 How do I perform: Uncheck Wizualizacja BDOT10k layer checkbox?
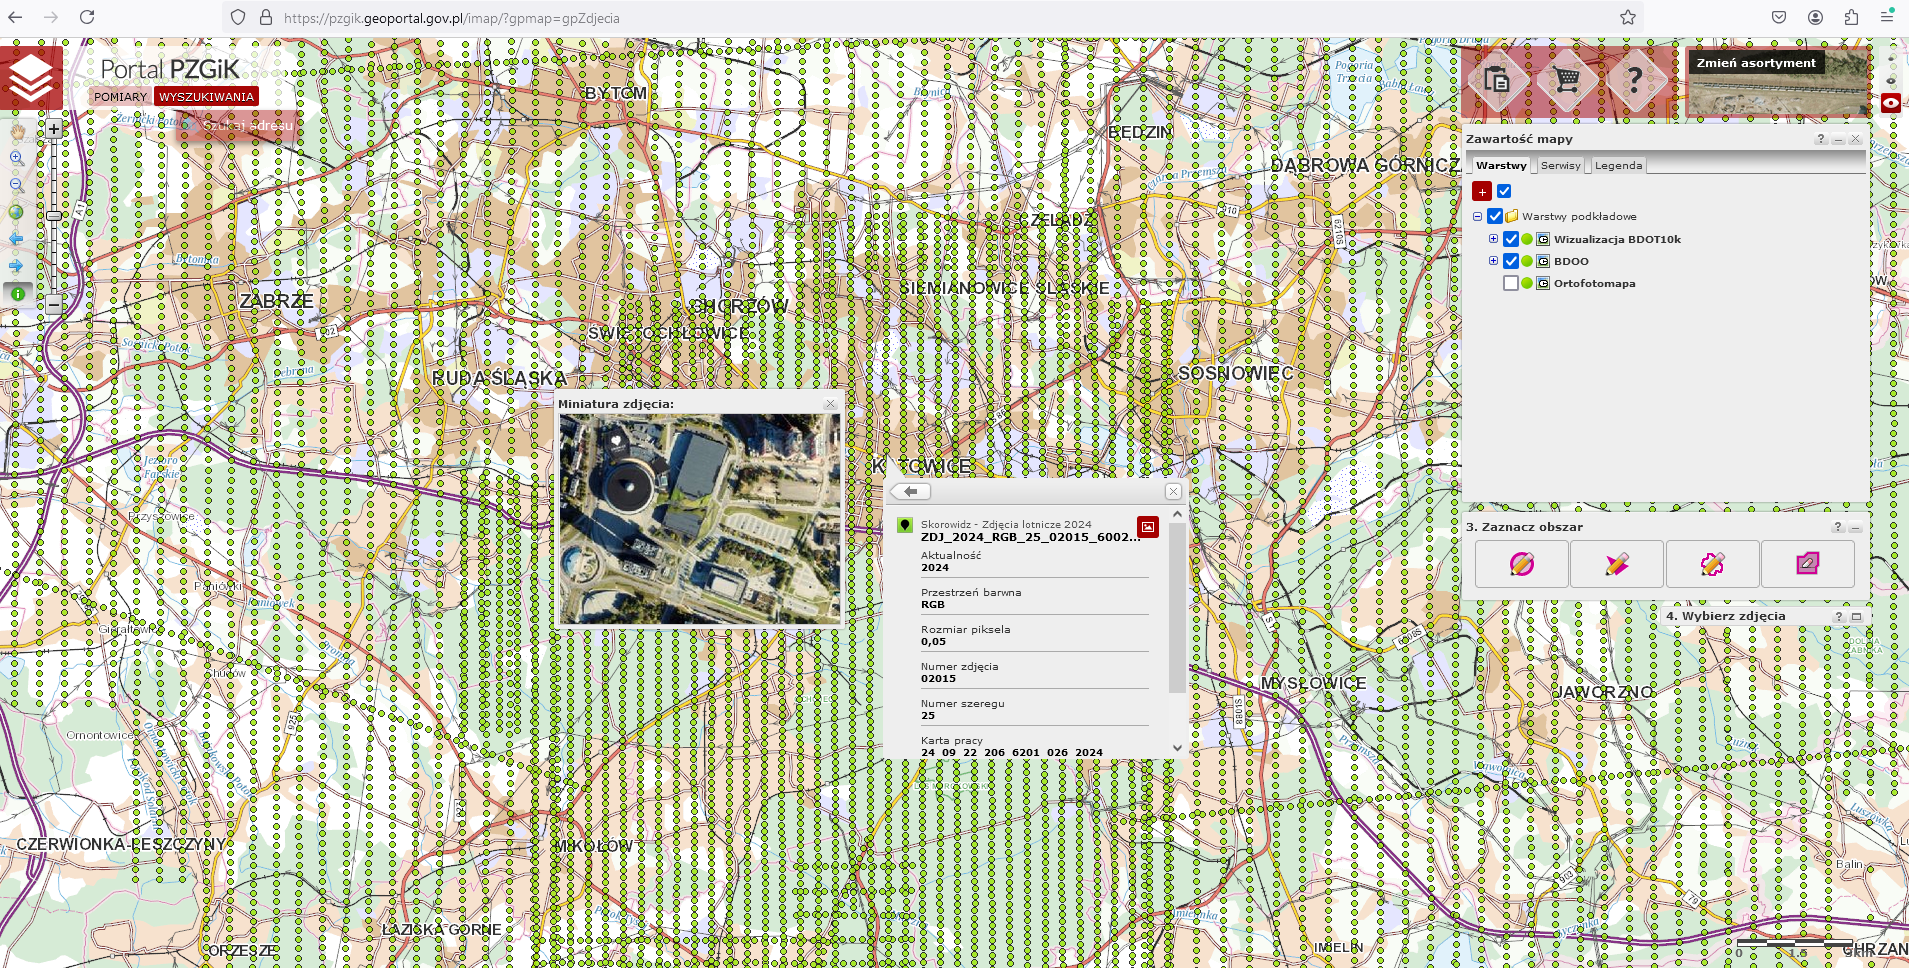click(x=1511, y=239)
